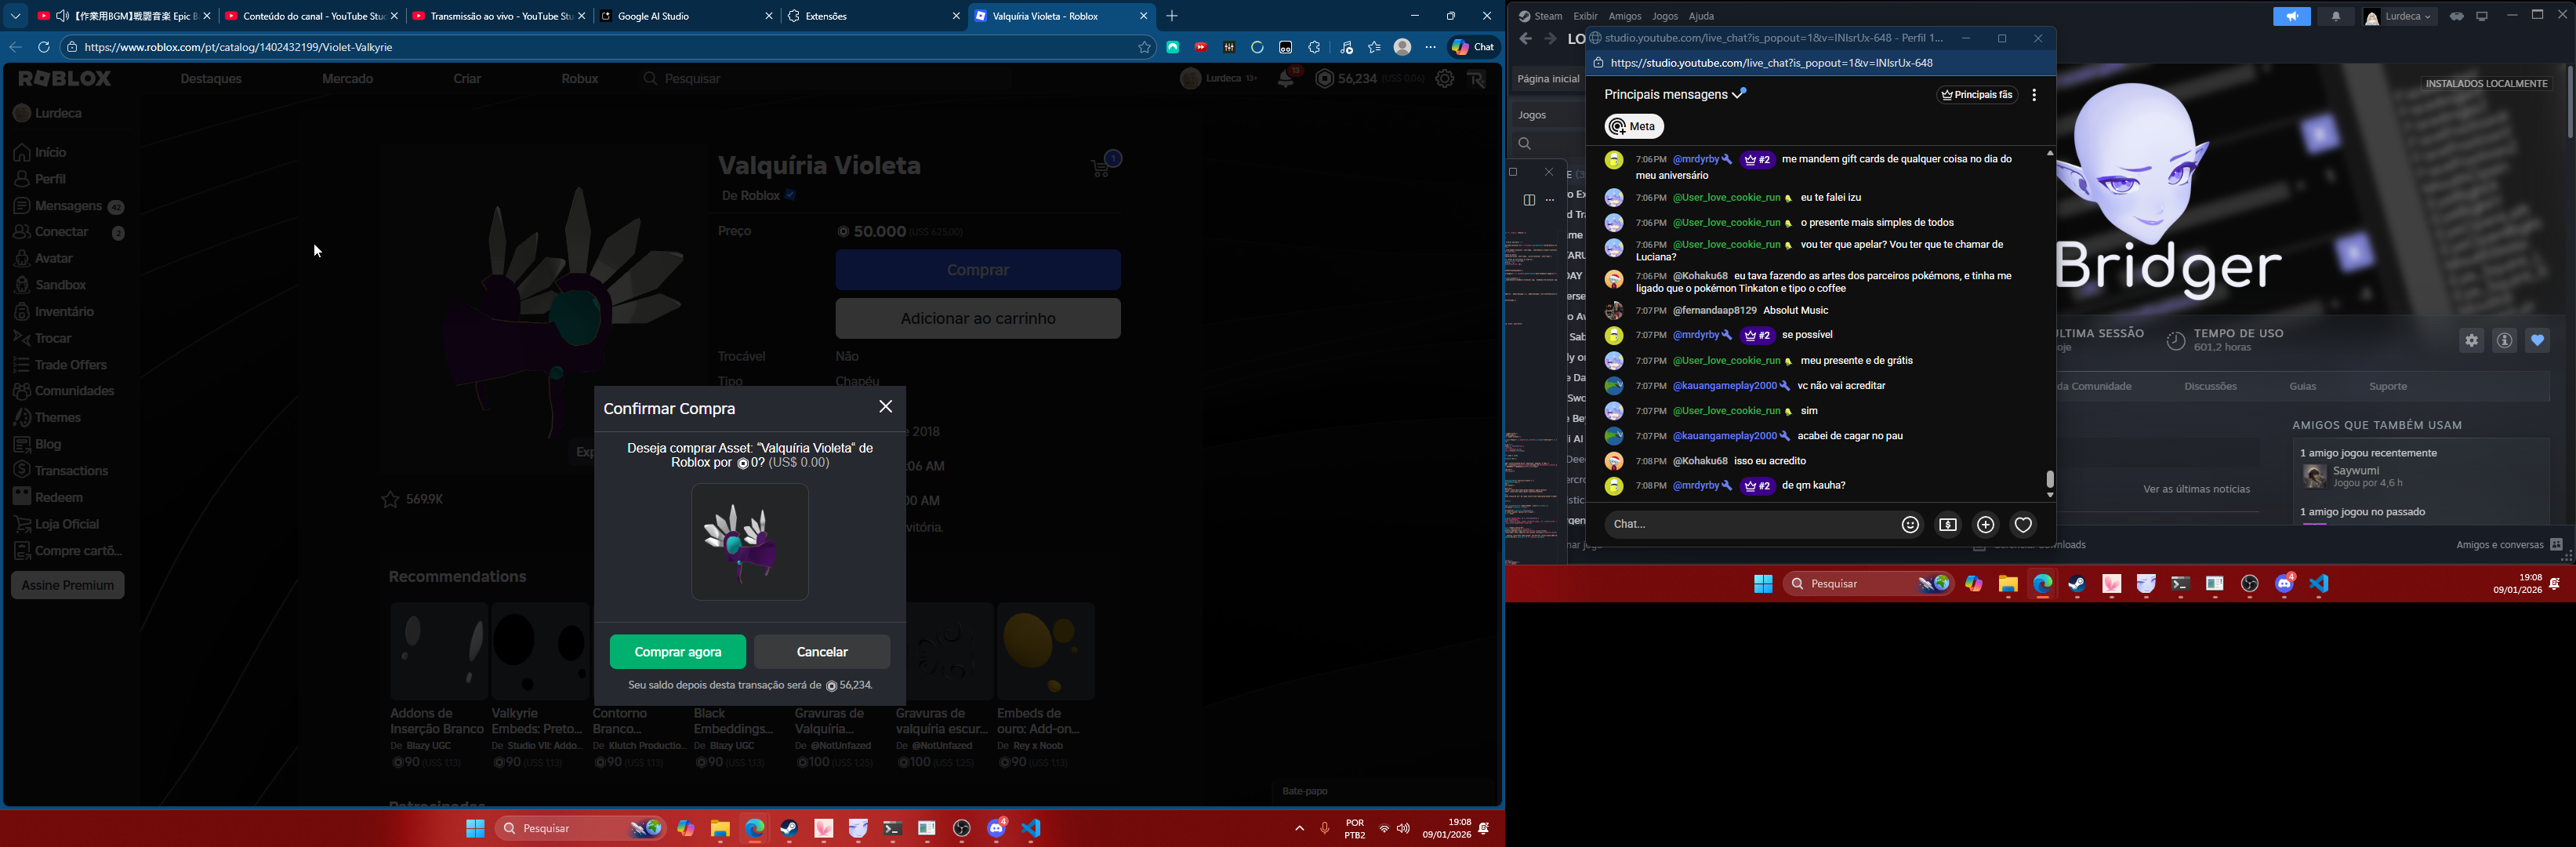Viewport: 2576px width, 847px height.
Task: Click heart reaction icon in chat
Action: pos(2023,525)
